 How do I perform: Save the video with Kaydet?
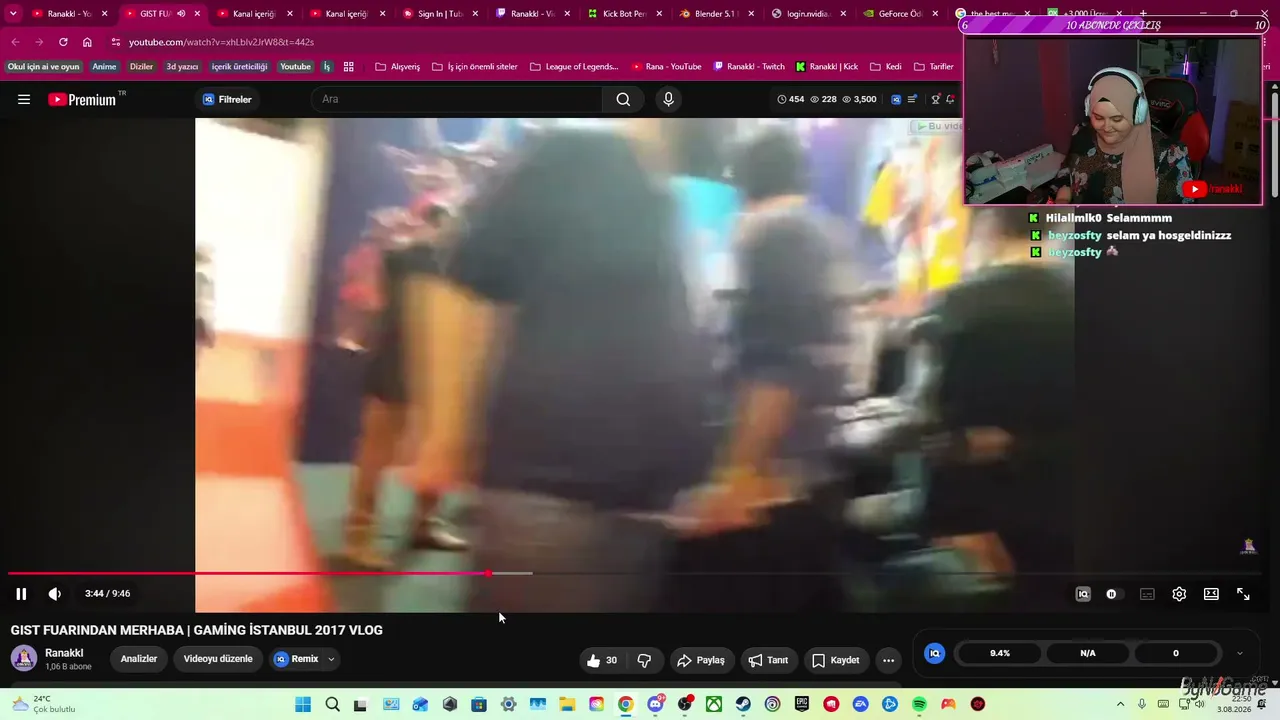835,660
